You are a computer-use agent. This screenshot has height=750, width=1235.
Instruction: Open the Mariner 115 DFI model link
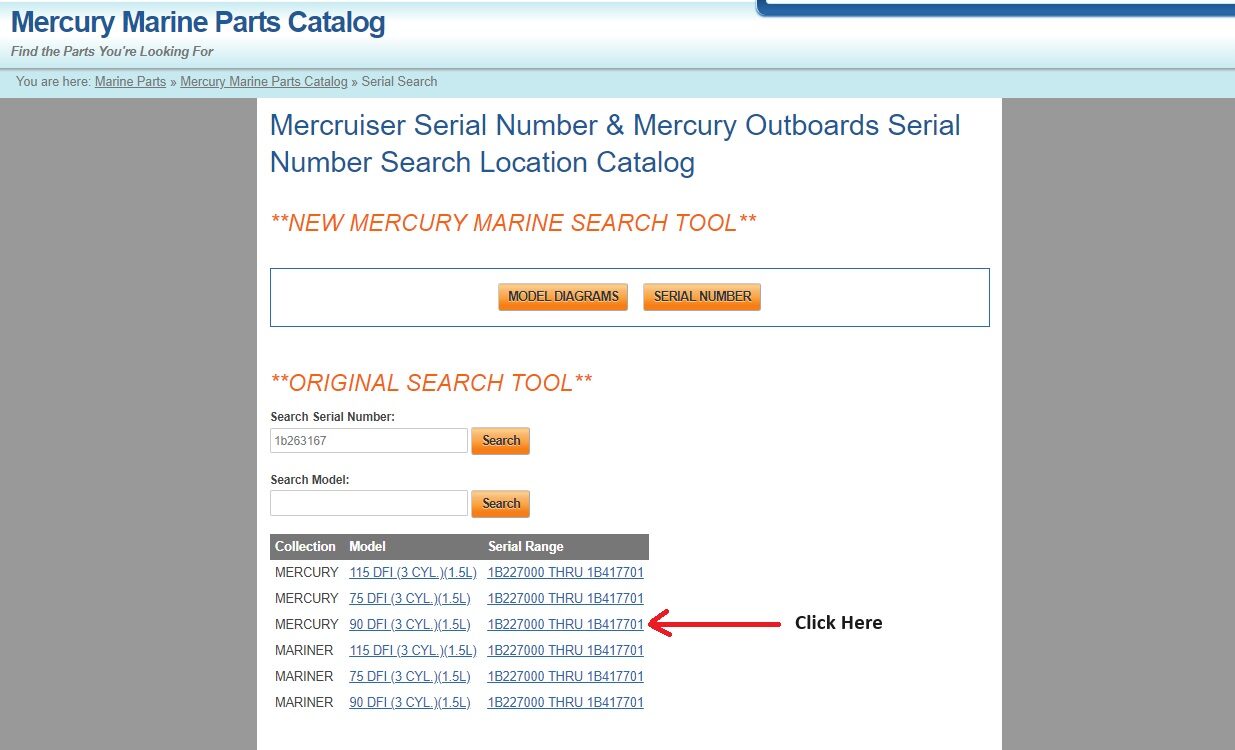[410, 651]
